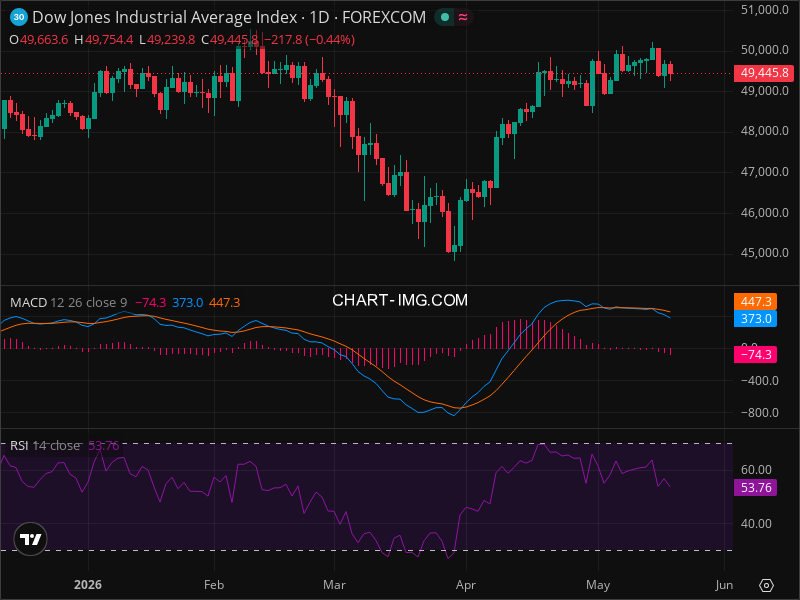The height and width of the screenshot is (600, 800).
Task: Click the Mar time axis label
Action: click(334, 585)
